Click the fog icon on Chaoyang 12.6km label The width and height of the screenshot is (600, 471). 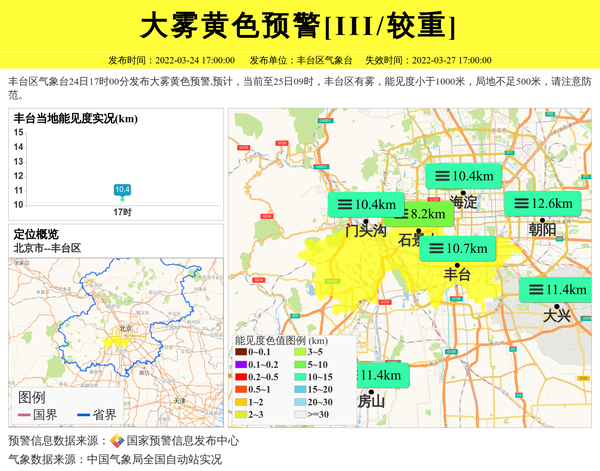pyautogui.click(x=518, y=203)
